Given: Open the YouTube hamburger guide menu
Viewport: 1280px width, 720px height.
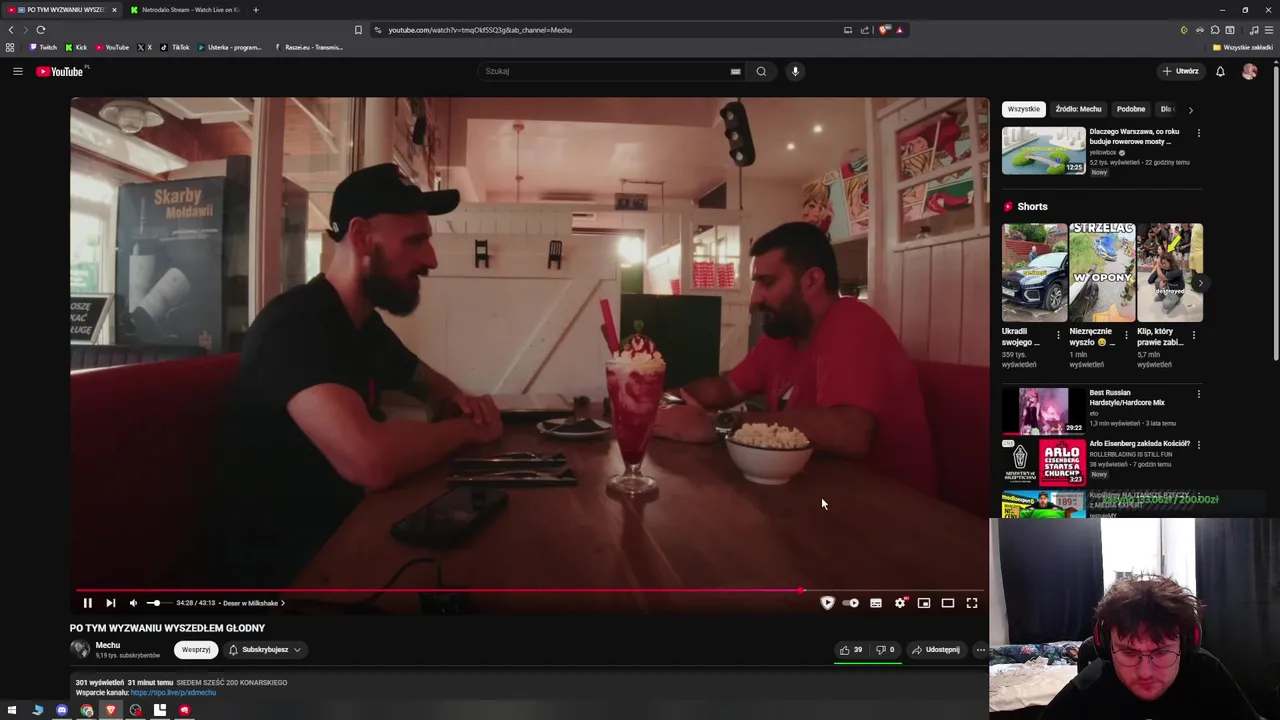Looking at the screenshot, I should (17, 71).
